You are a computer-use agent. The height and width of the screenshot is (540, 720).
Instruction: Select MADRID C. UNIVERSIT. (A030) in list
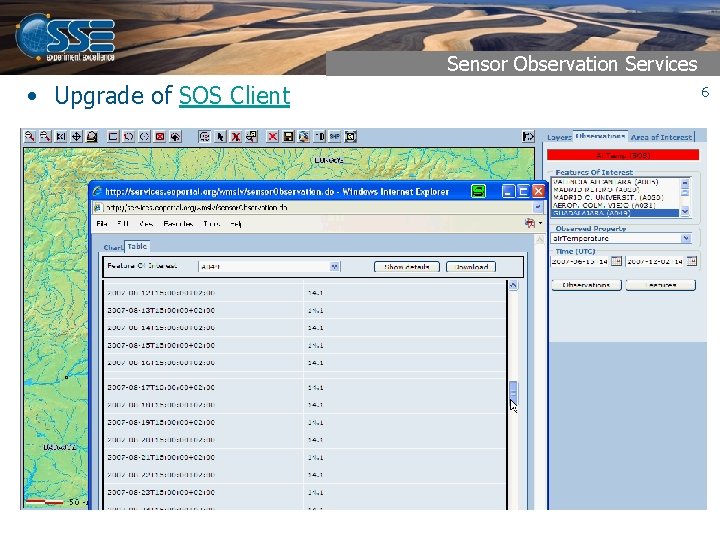[614, 197]
